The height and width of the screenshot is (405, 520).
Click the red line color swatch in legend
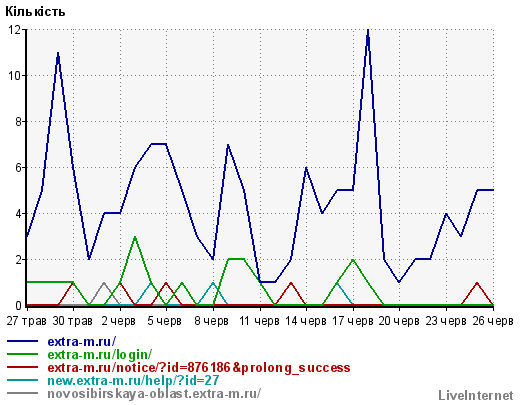[22, 367]
